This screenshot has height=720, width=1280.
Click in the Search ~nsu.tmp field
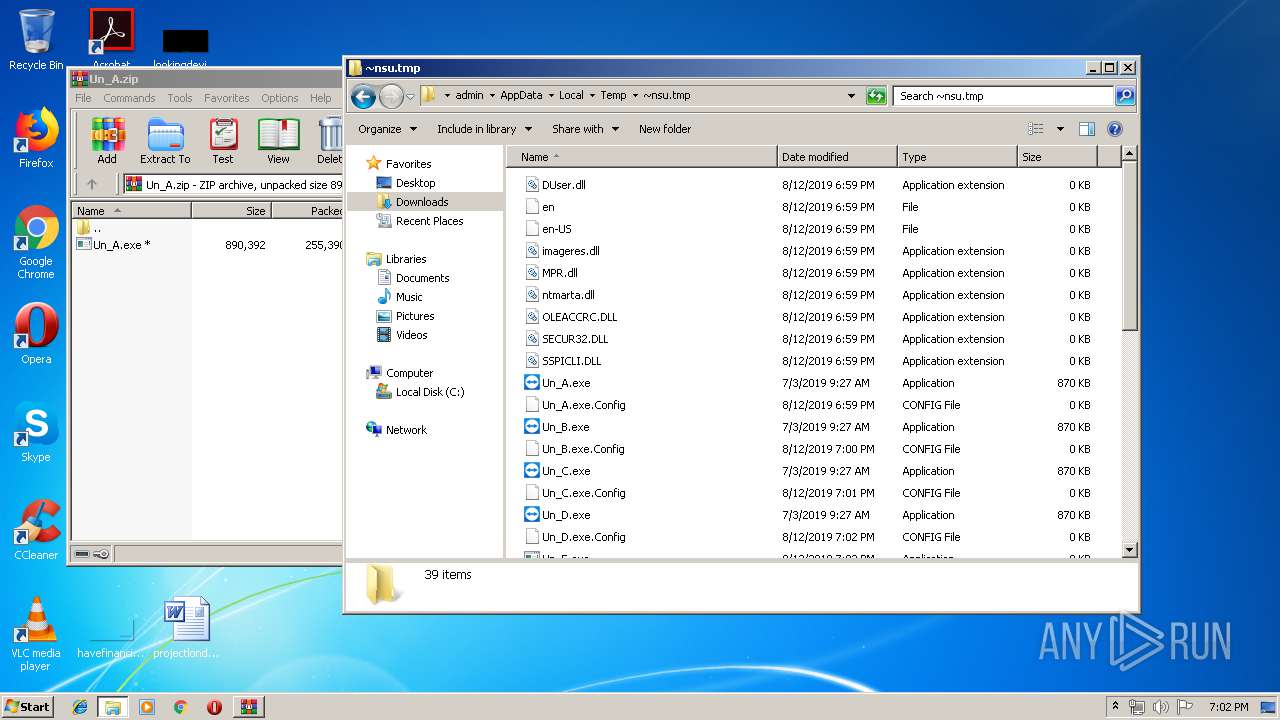1003,96
